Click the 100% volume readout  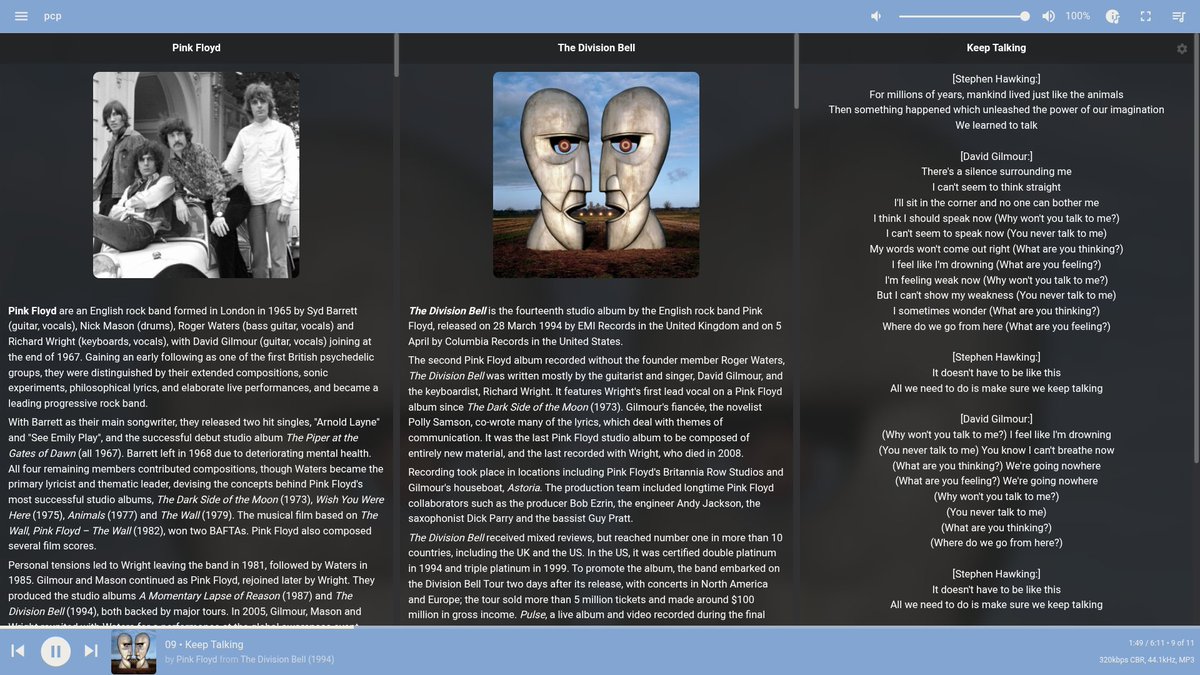pyautogui.click(x=1077, y=16)
